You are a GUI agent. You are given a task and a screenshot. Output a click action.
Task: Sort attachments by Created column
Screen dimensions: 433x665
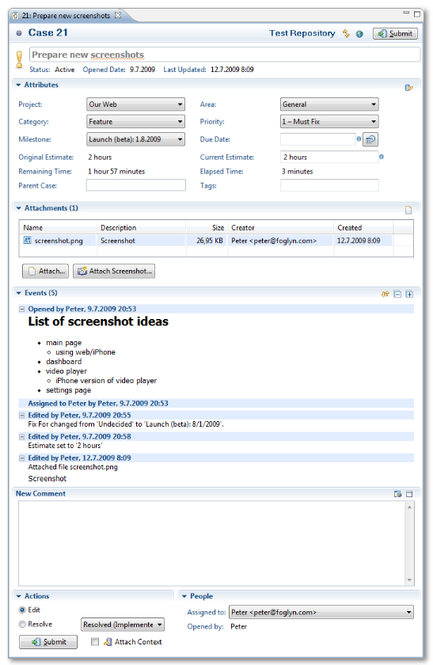[x=363, y=227]
